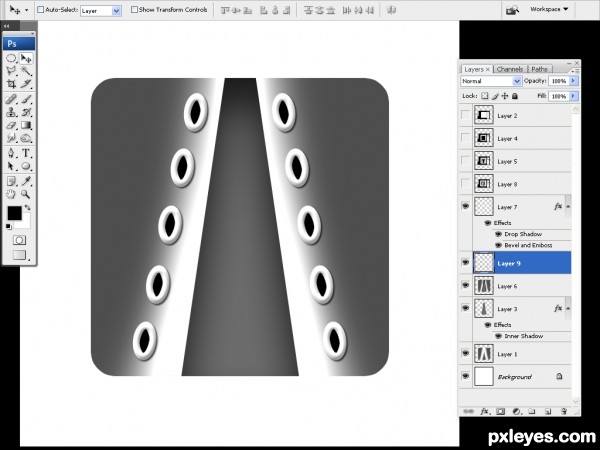
Task: Hide Layer 7 using eye icon
Action: [x=465, y=206]
